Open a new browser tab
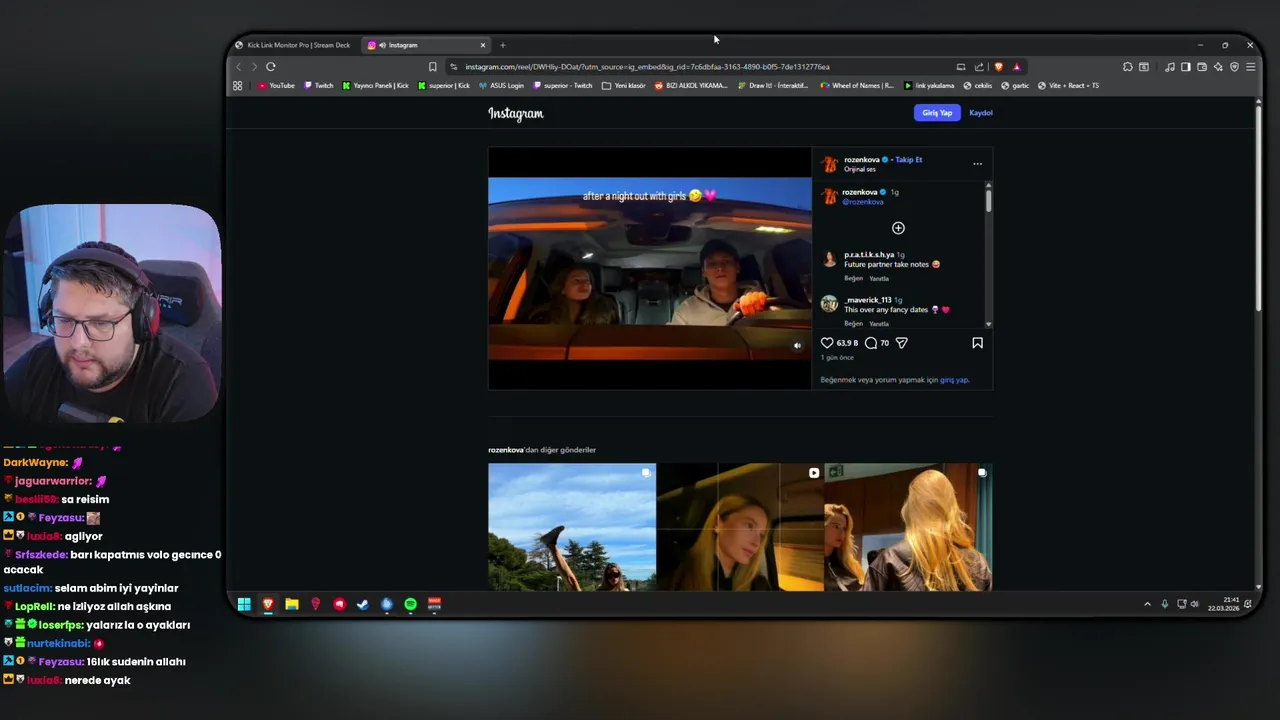Image resolution: width=1280 pixels, height=720 pixels. (x=503, y=45)
